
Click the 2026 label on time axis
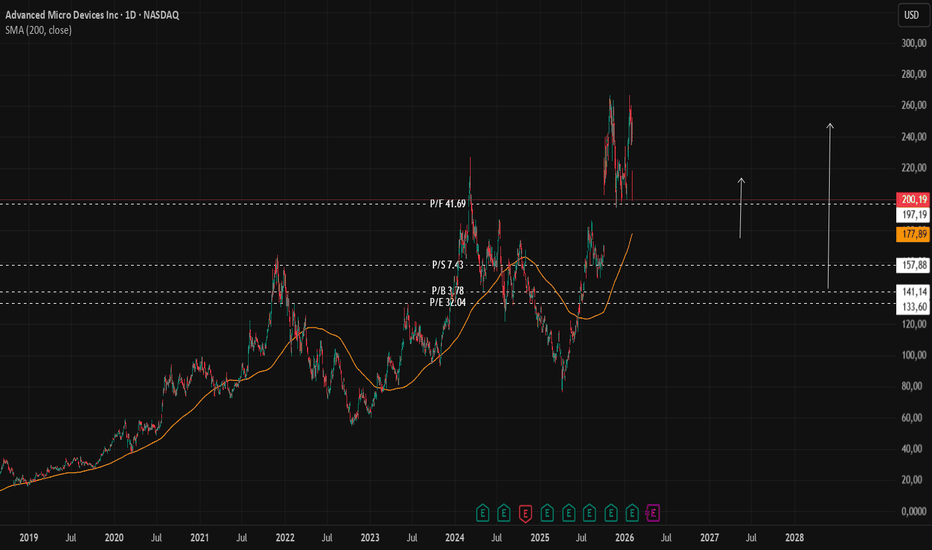coord(625,538)
